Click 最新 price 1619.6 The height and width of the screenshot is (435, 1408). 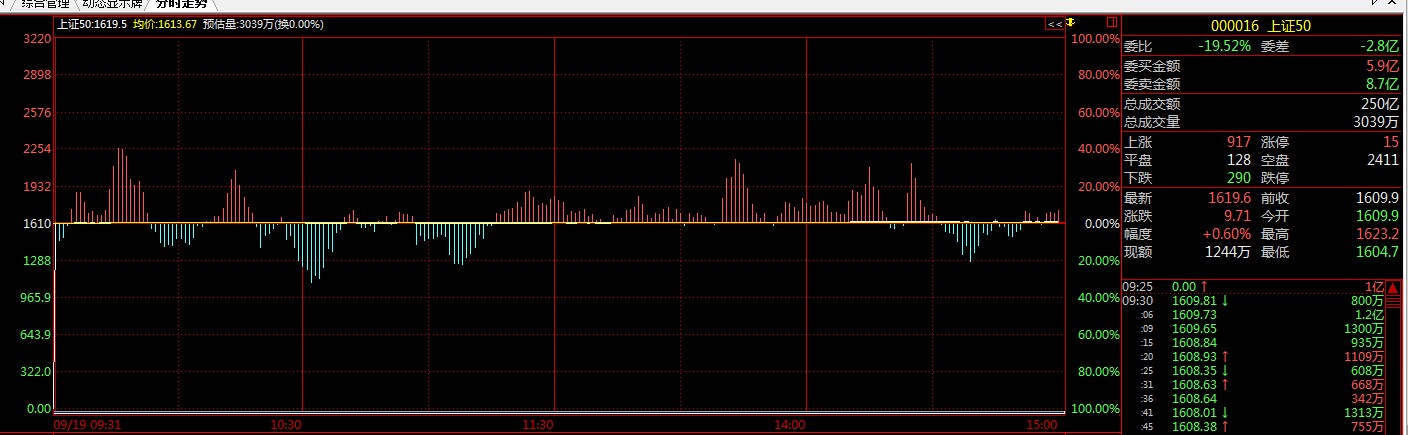[1230, 198]
